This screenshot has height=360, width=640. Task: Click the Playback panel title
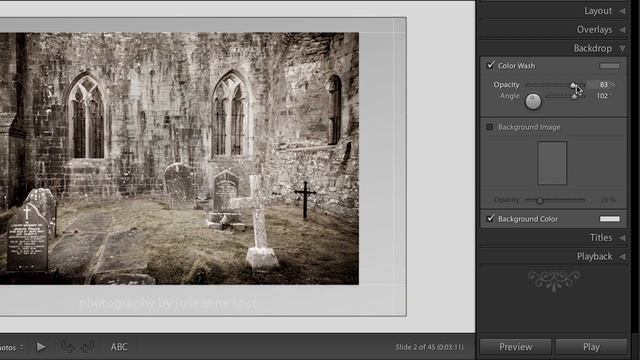tap(594, 256)
